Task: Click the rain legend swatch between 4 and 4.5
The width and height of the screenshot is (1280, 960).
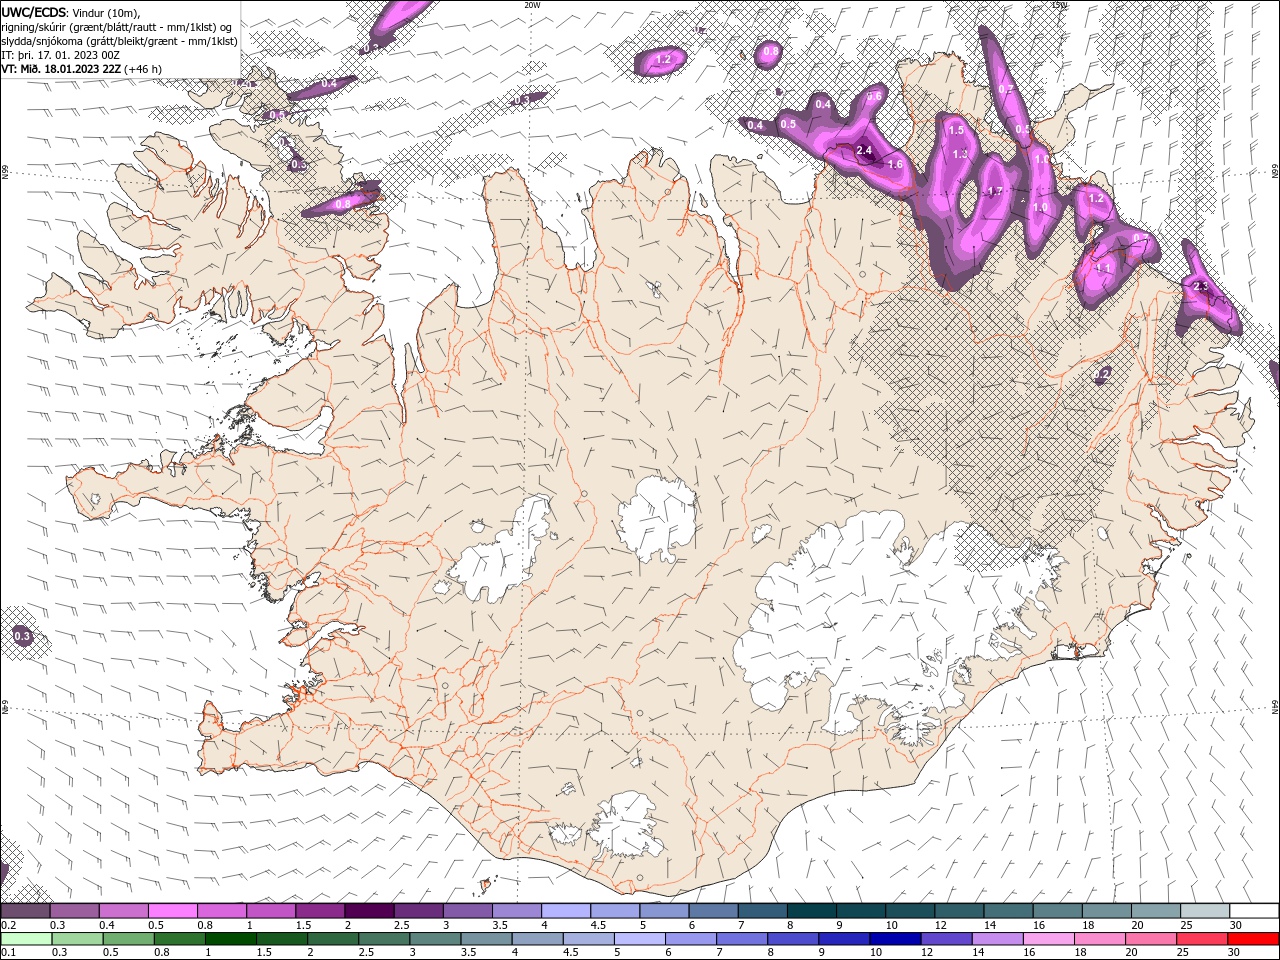Action: (537, 939)
